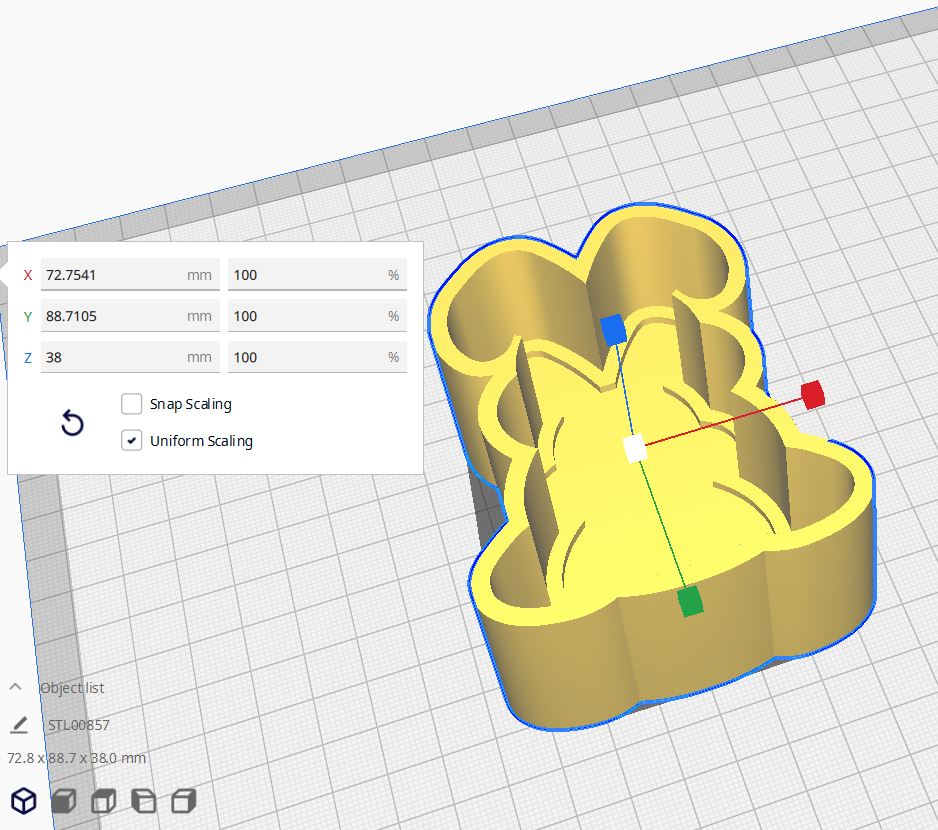This screenshot has width=938, height=830.
Task: Click the X percentage scale field
Action: click(x=317, y=274)
